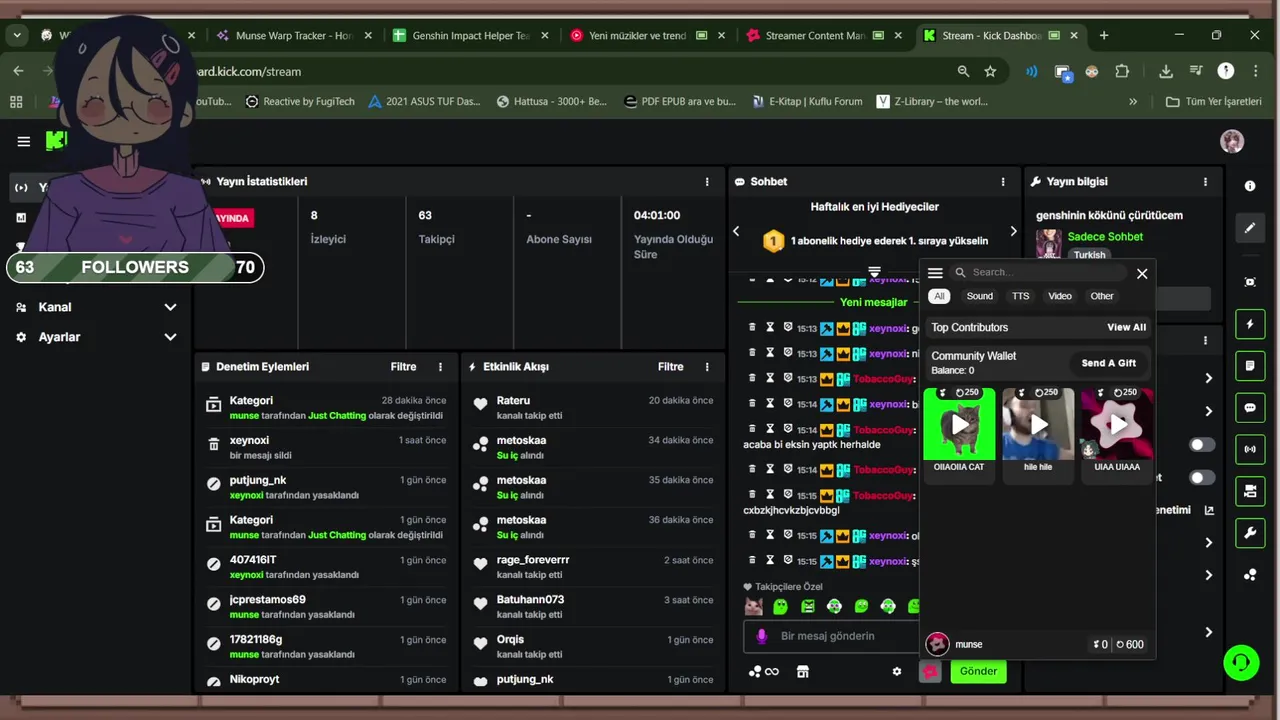This screenshot has height=720, width=1280.
Task: Play the UIAA UIAAA reward clip
Action: (1117, 424)
